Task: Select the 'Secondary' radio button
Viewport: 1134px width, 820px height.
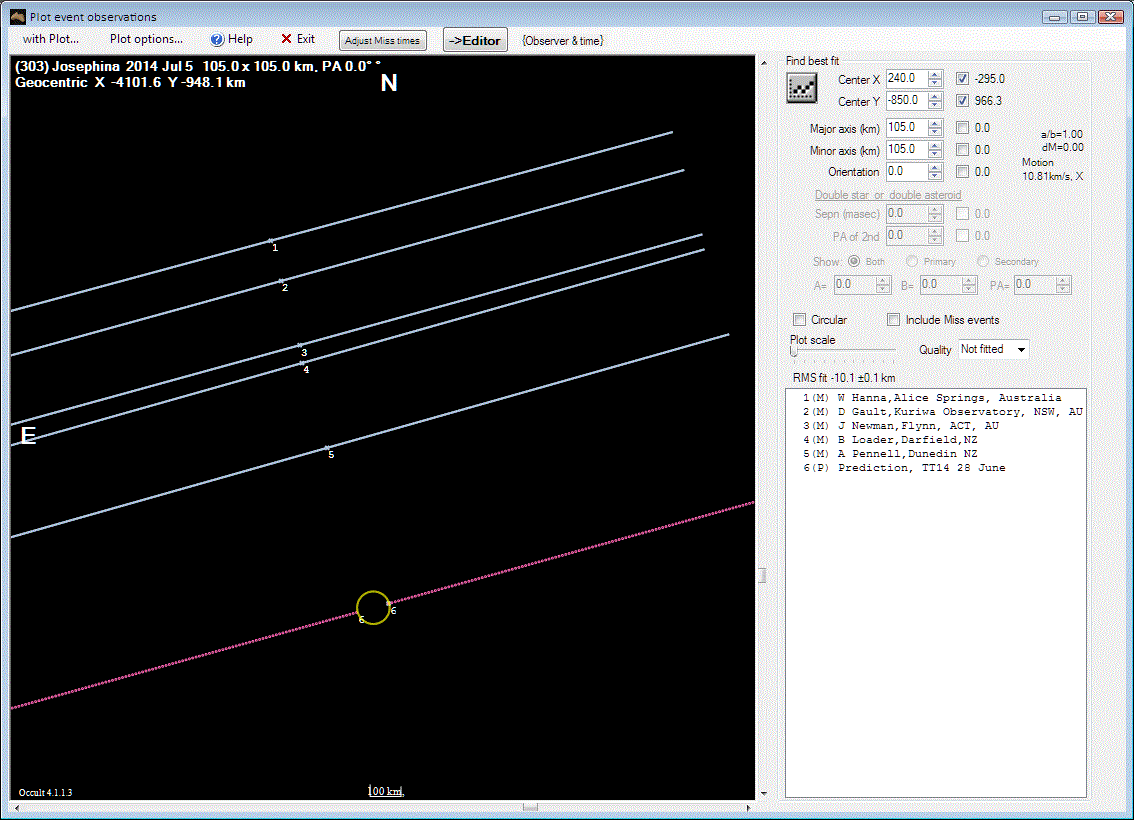Action: pyautogui.click(x=983, y=261)
